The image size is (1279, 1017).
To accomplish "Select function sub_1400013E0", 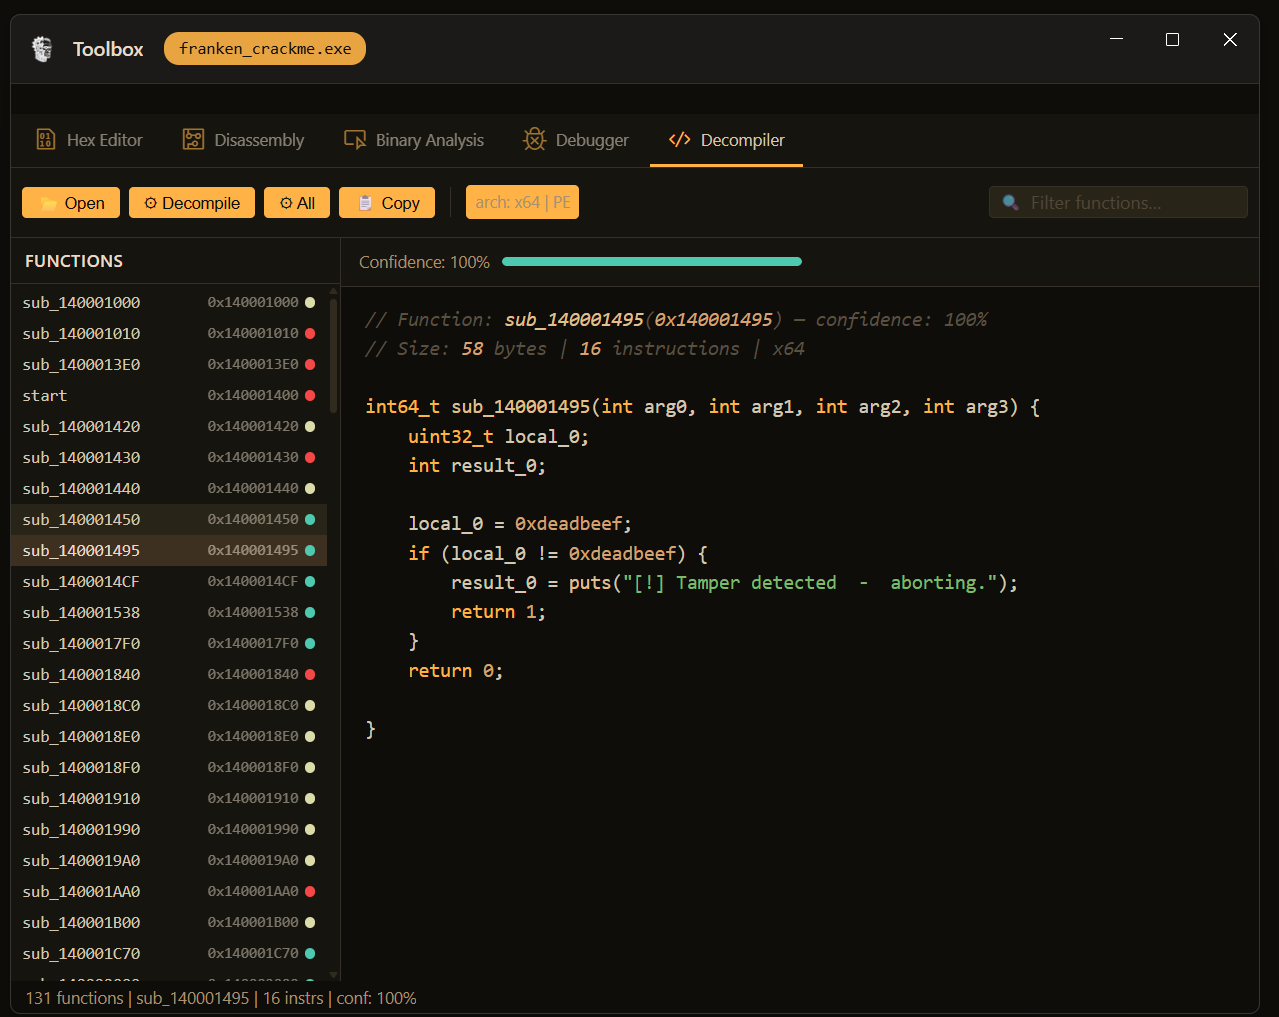I will pos(169,364).
